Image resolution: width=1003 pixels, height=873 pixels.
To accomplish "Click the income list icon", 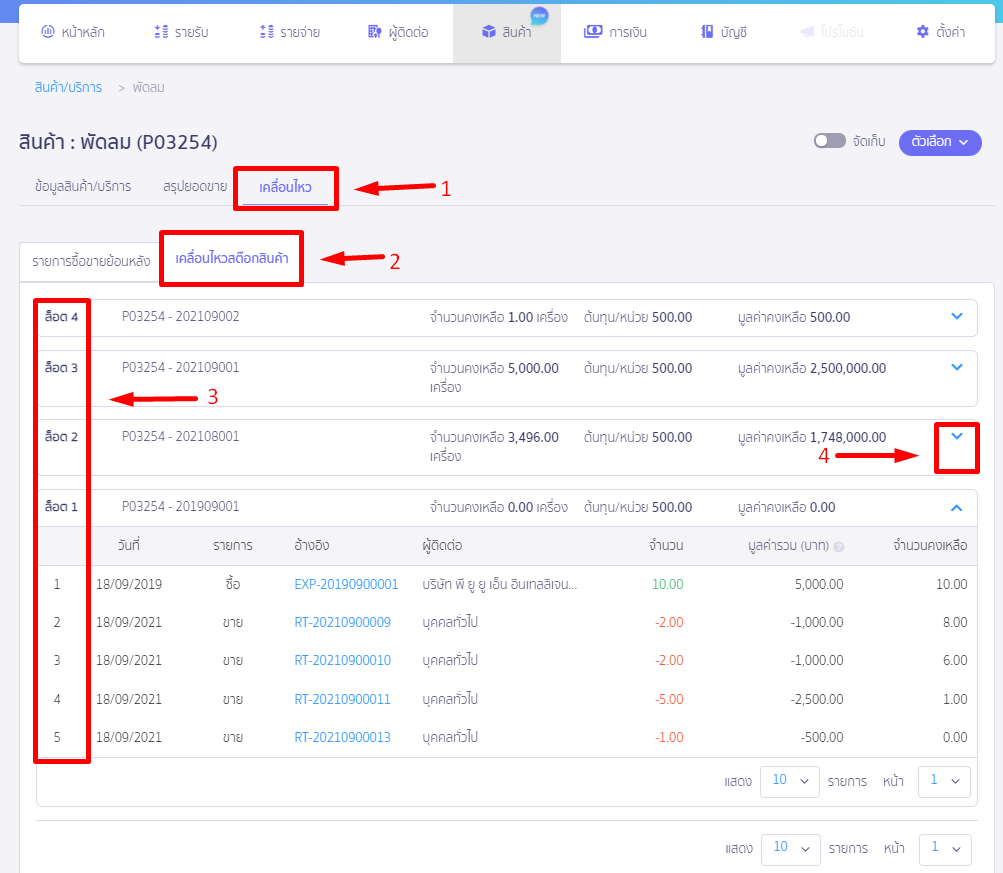I will [x=161, y=32].
